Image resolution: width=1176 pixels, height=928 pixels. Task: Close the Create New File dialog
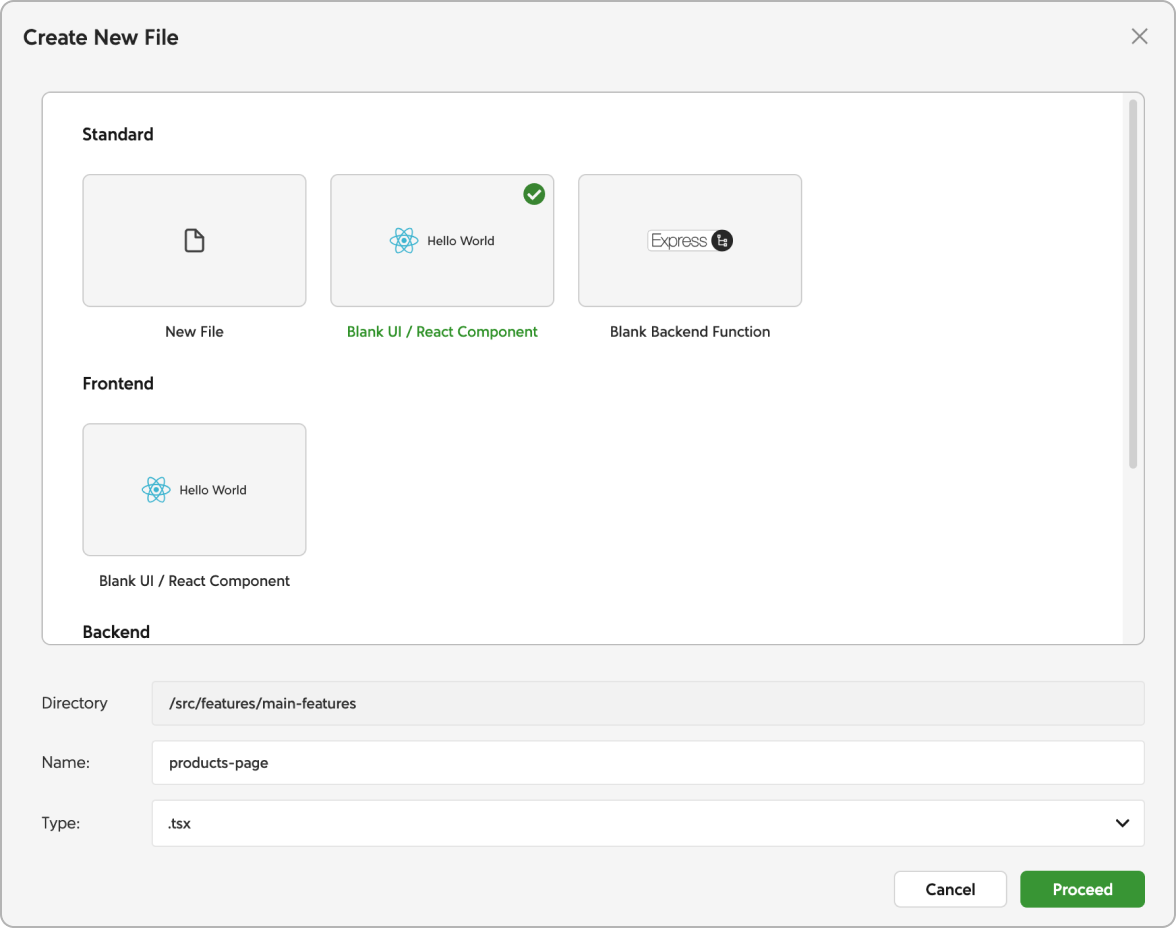(1139, 36)
